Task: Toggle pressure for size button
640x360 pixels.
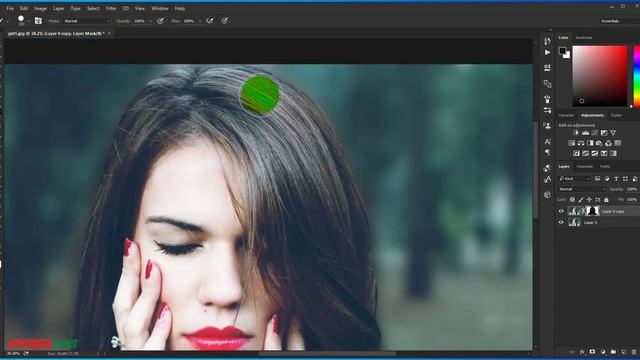Action: tap(224, 20)
